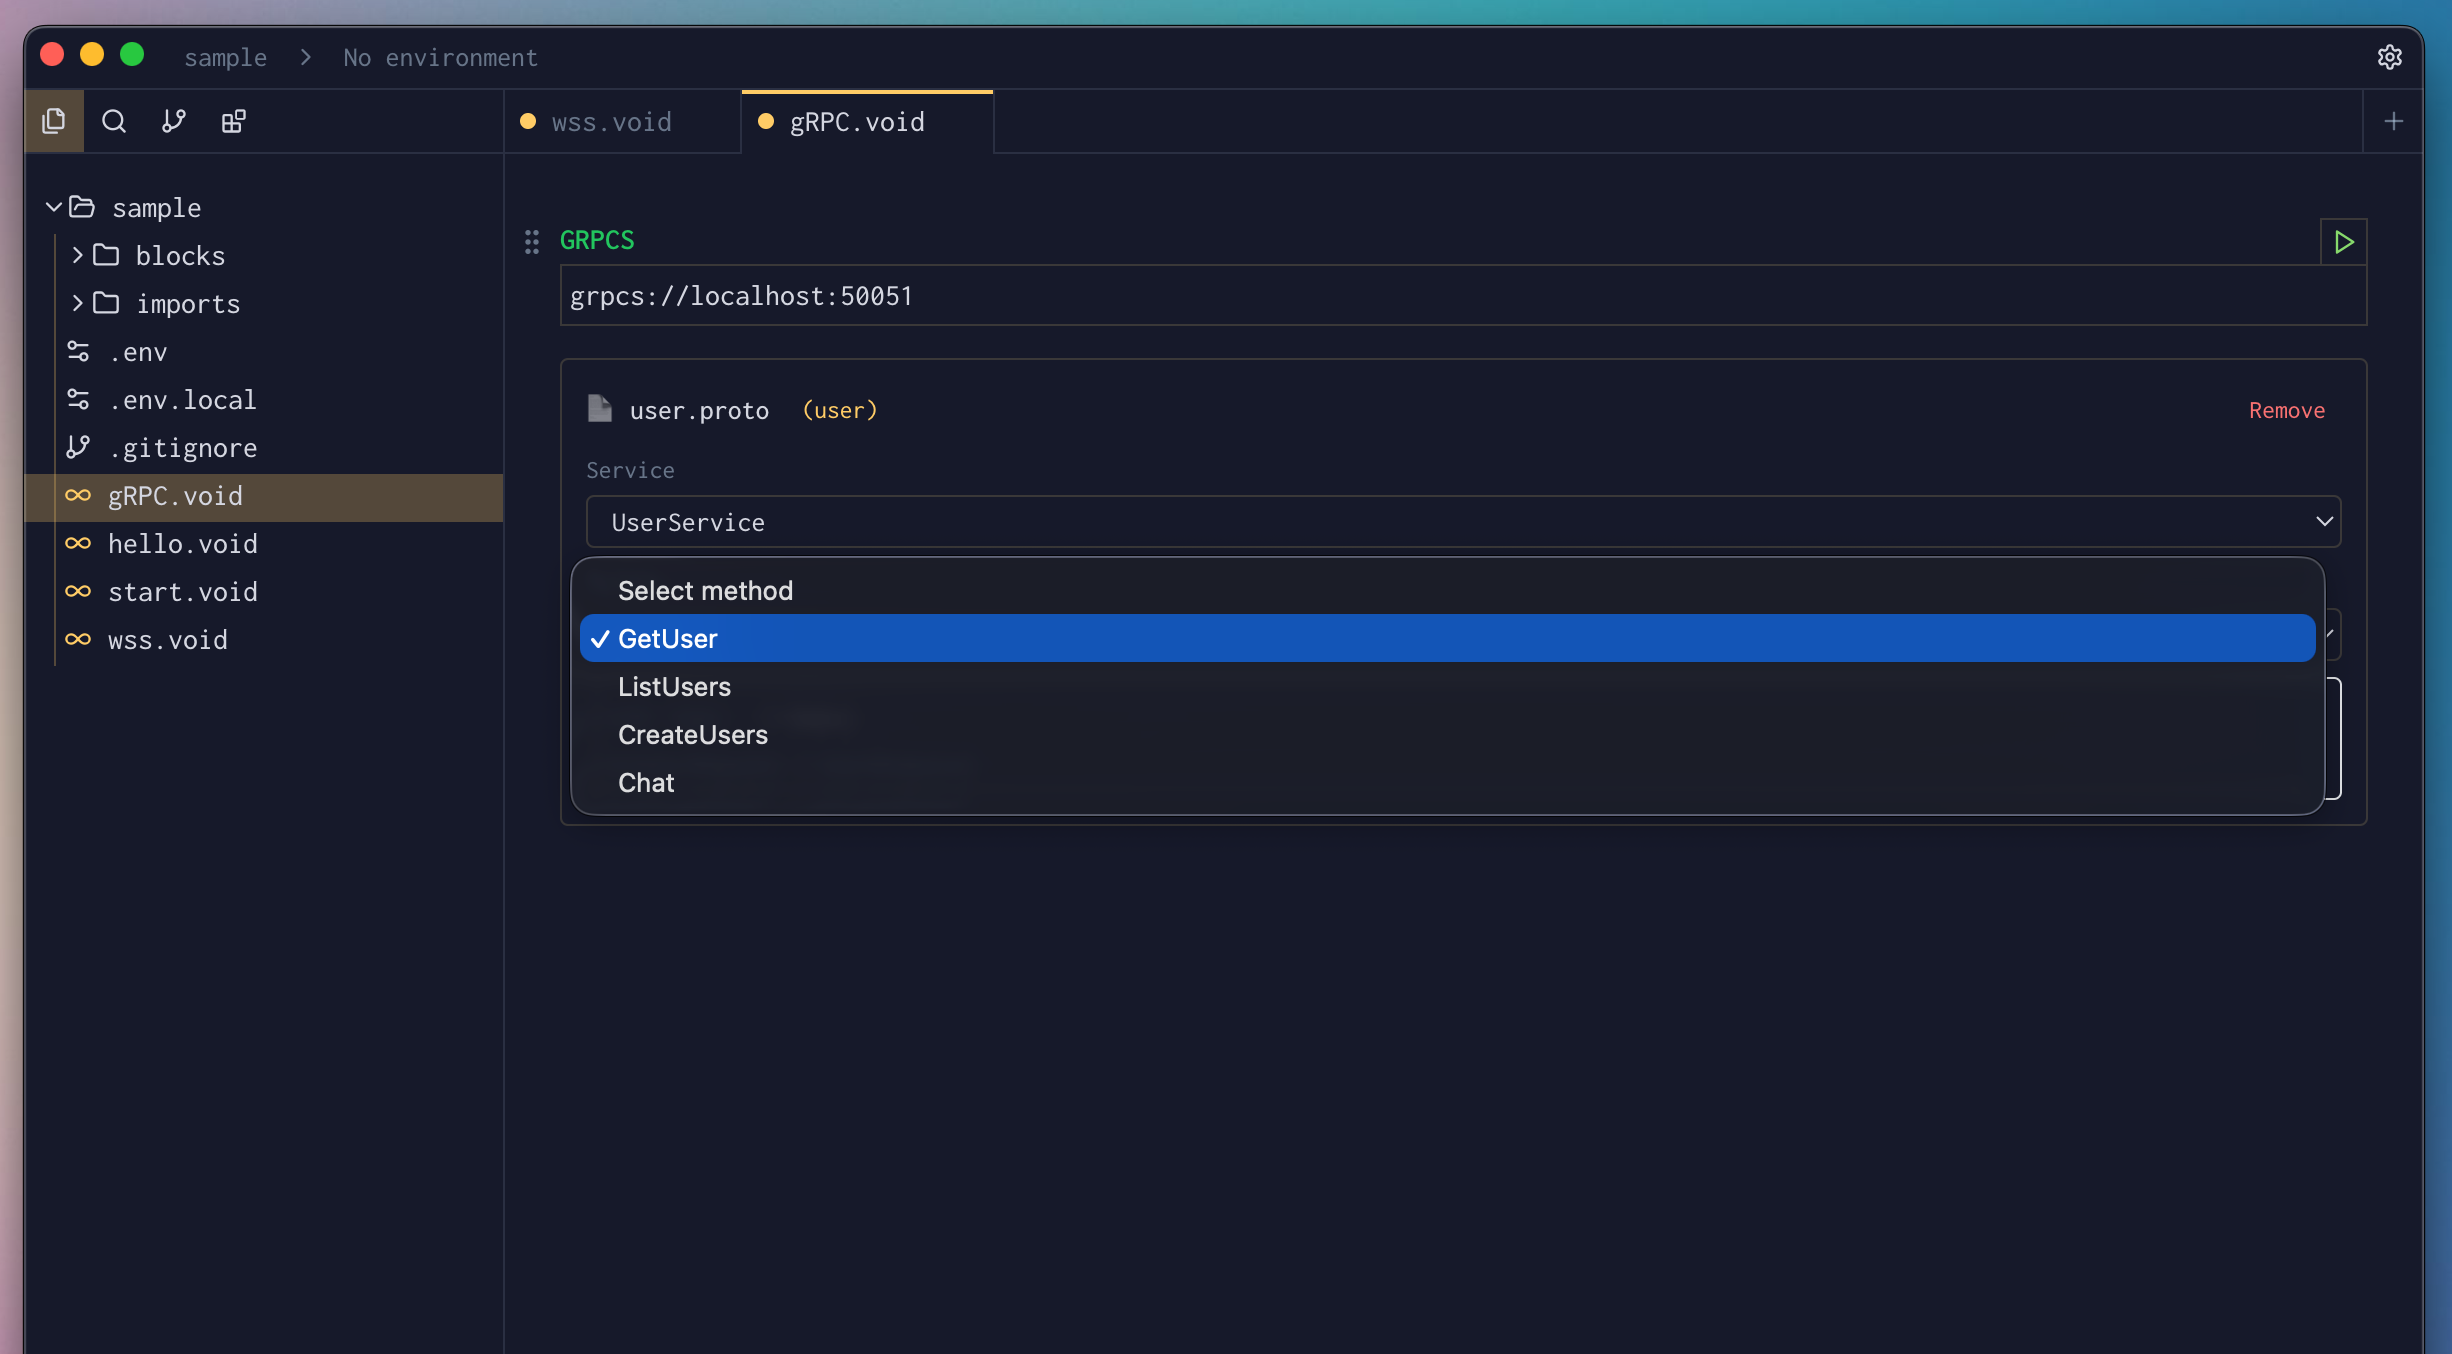Switch to the wss.void tab

611,122
